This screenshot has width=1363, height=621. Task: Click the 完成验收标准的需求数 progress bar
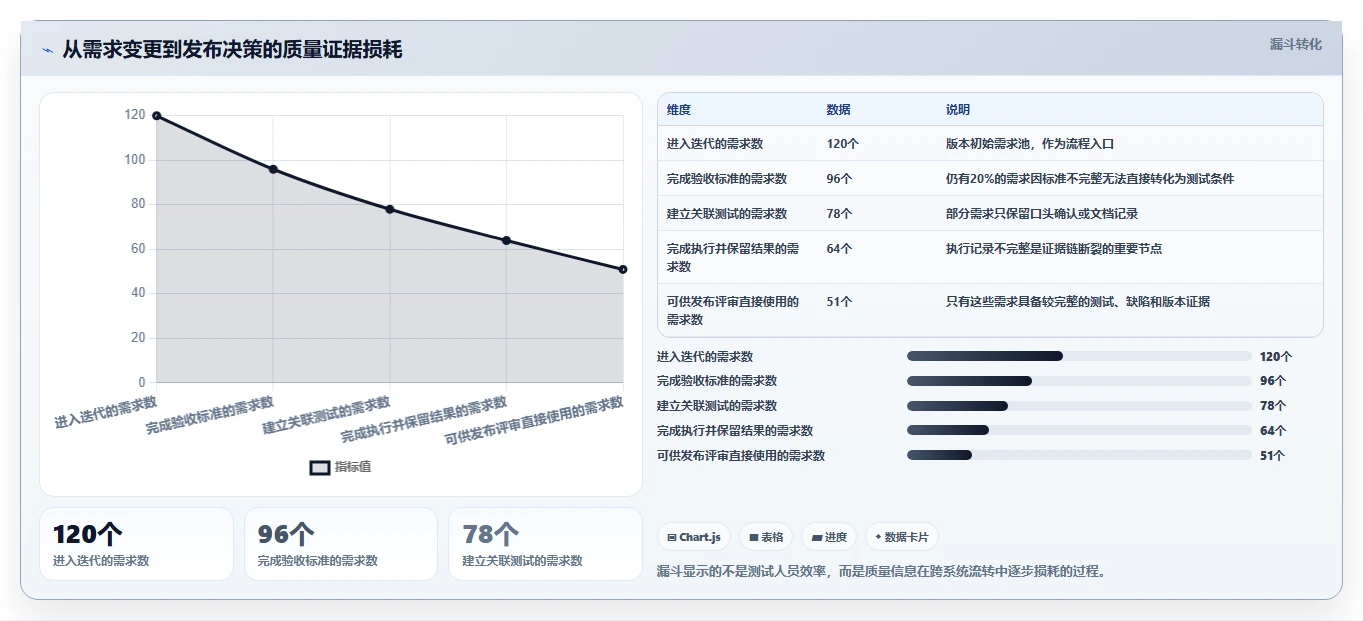click(1079, 381)
